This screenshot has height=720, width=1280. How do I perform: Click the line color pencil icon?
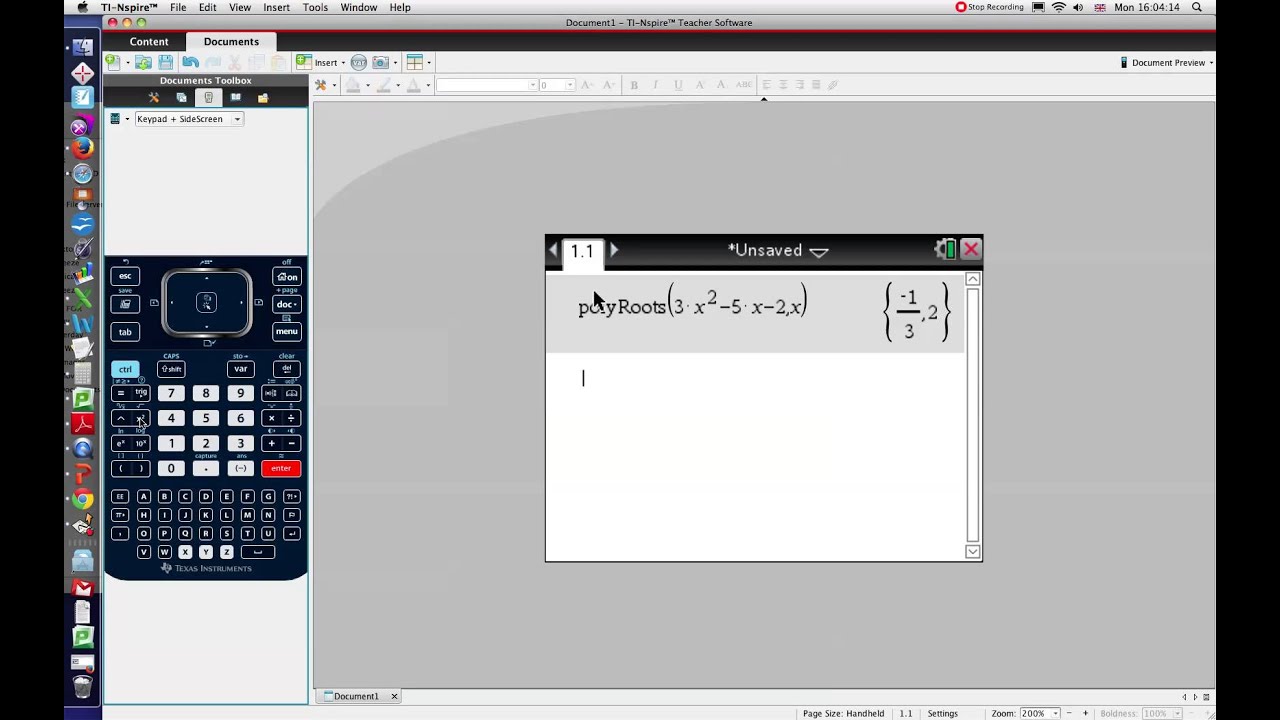[384, 85]
